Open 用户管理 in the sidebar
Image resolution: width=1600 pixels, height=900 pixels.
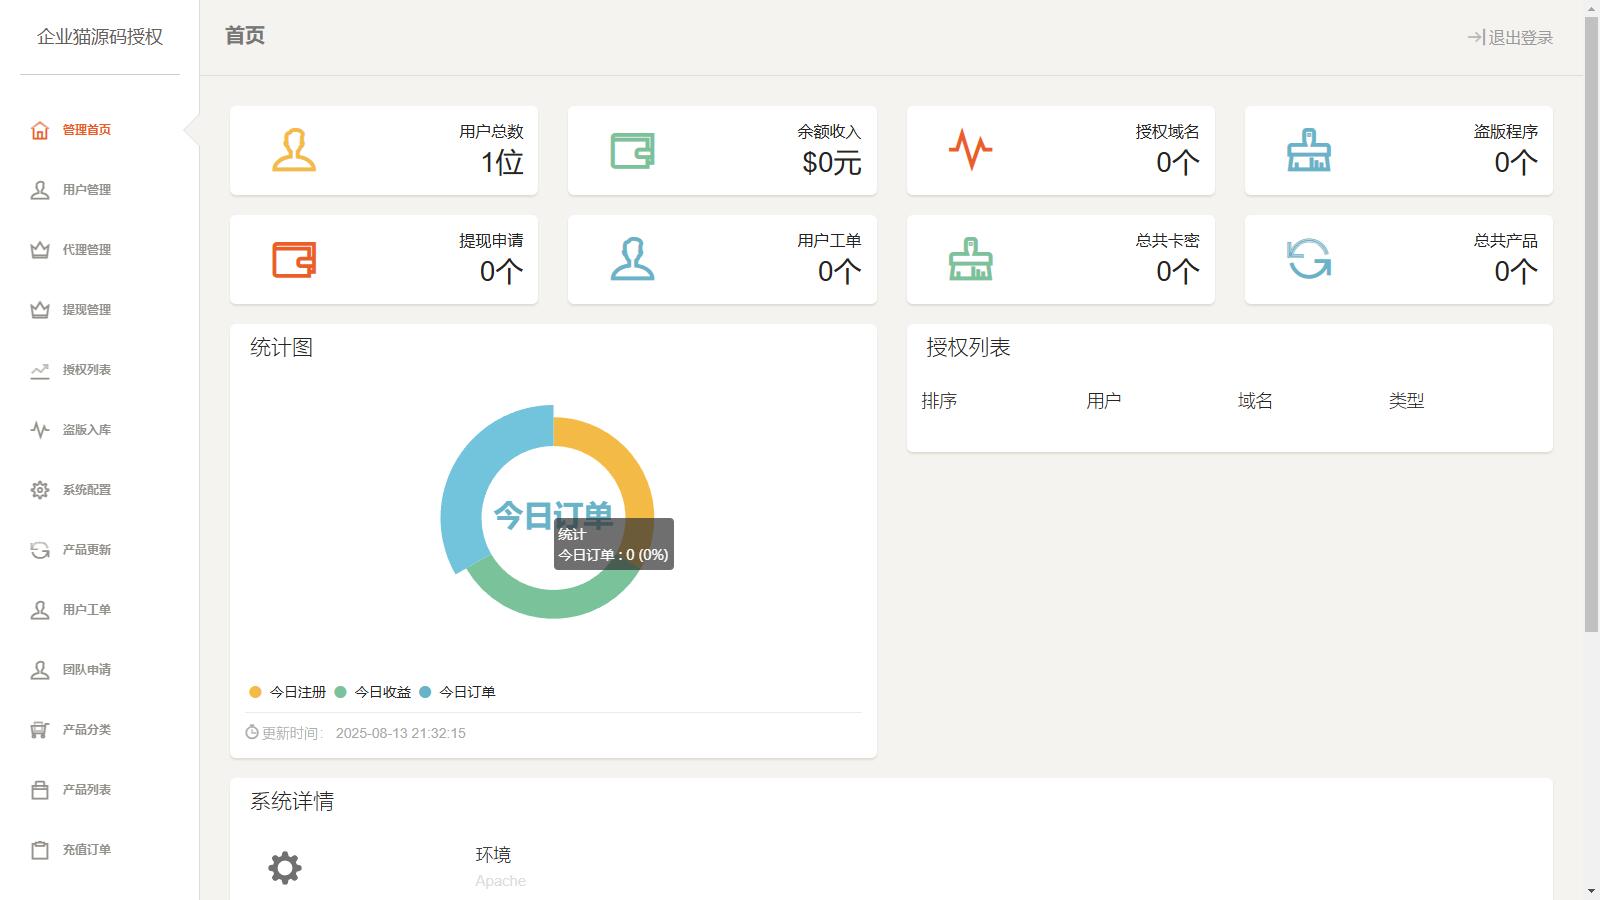pyautogui.click(x=86, y=190)
